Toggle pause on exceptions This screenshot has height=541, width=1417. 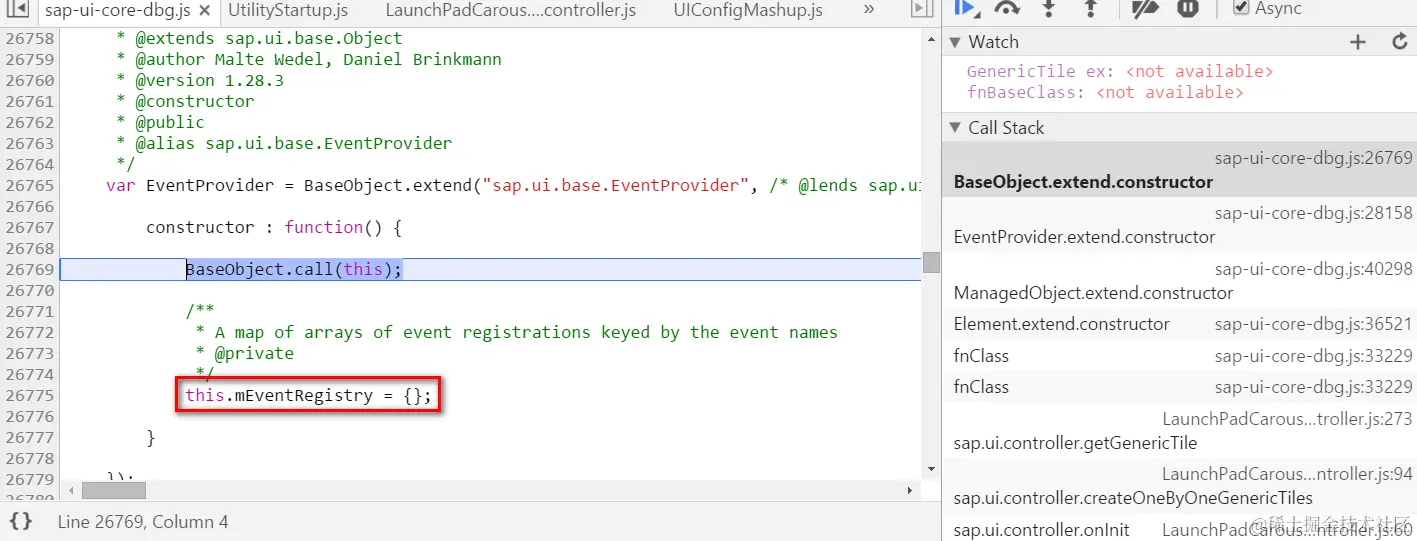pyautogui.click(x=1187, y=8)
